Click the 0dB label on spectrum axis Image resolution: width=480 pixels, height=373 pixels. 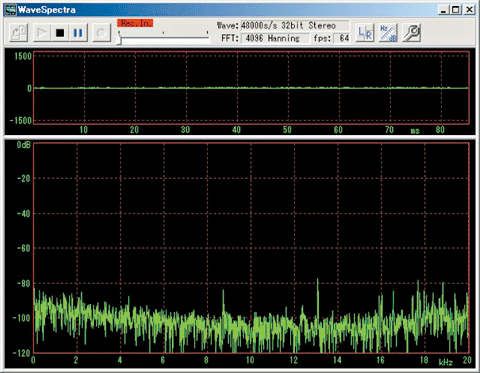(x=24, y=145)
